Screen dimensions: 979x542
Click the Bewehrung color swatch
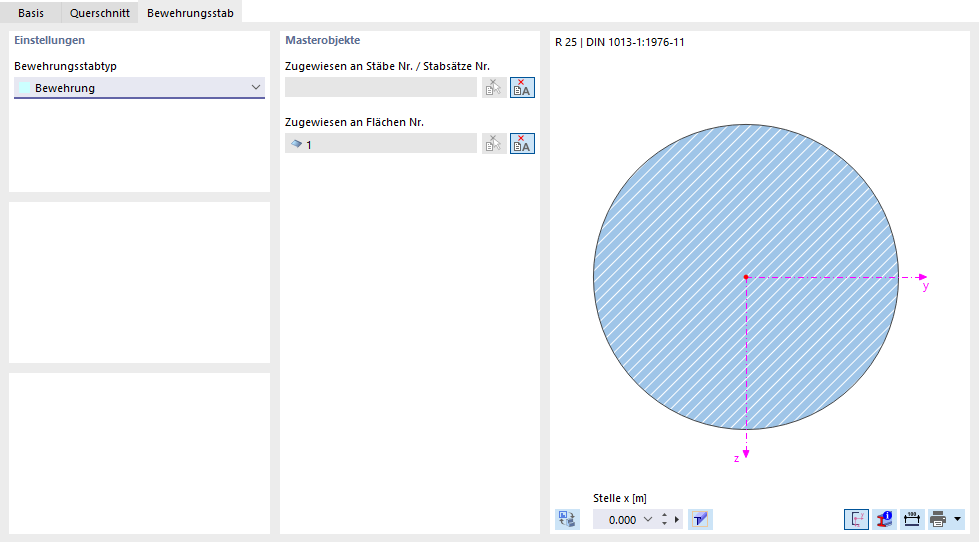[x=24, y=87]
